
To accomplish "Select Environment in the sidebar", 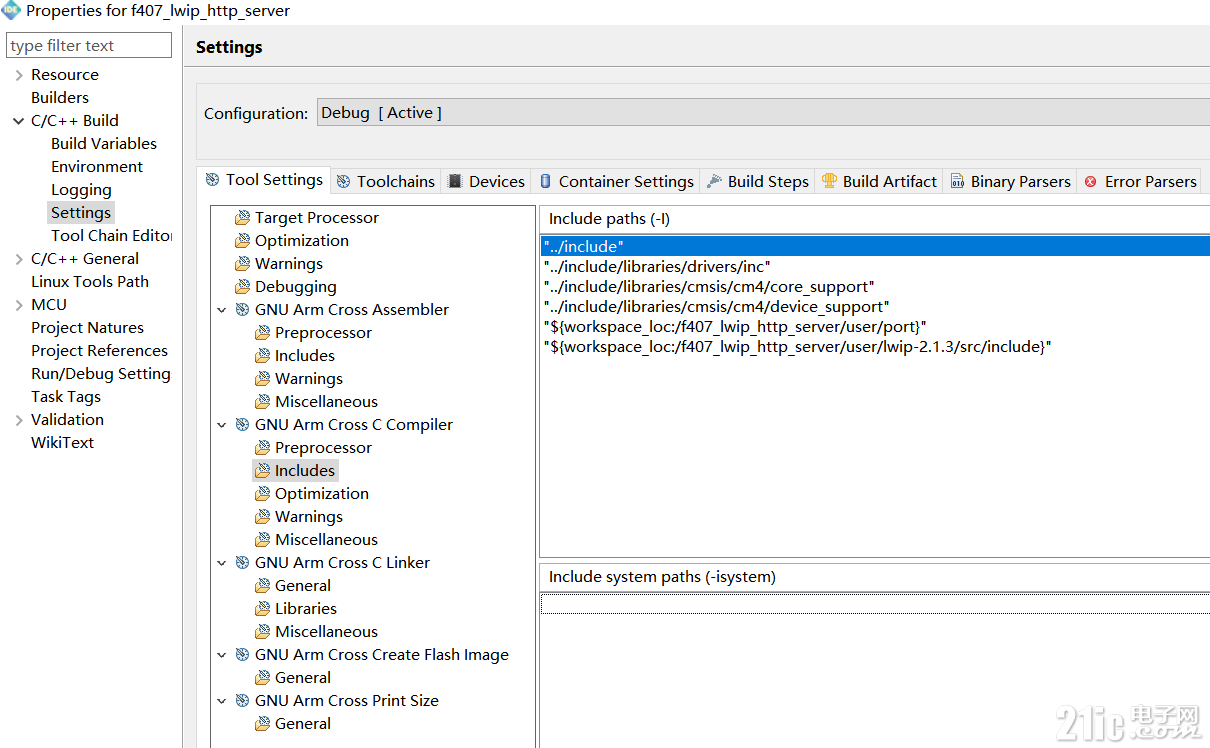I will (x=97, y=167).
